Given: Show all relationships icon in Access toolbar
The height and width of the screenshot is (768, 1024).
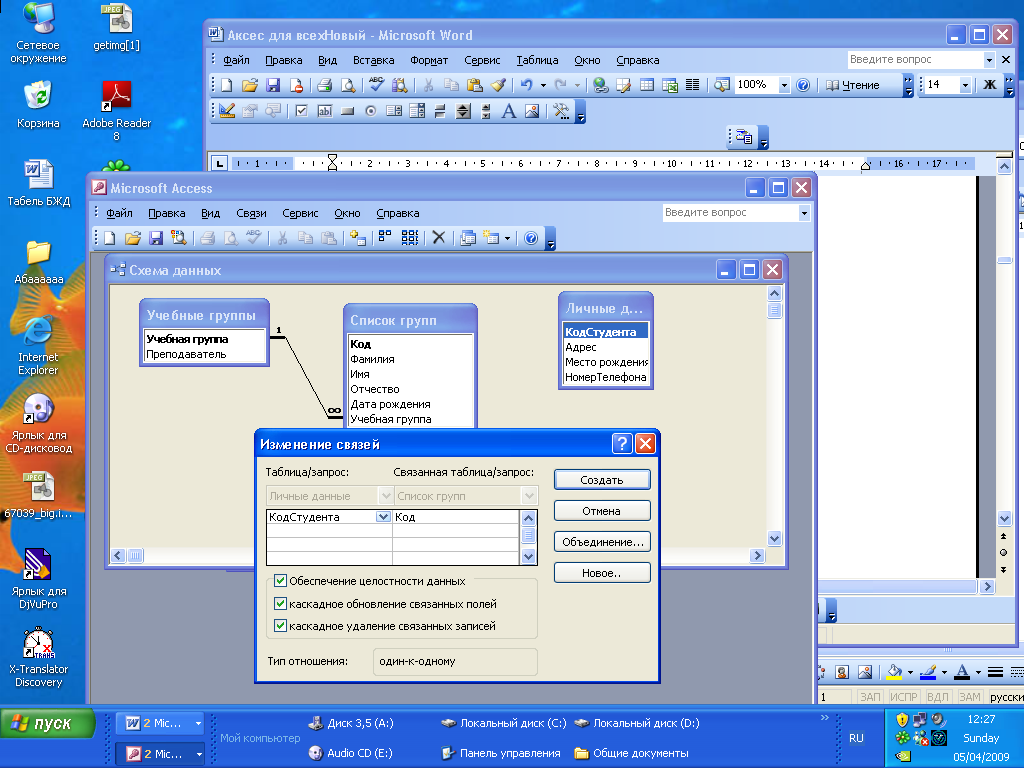Looking at the screenshot, I should click(x=409, y=238).
